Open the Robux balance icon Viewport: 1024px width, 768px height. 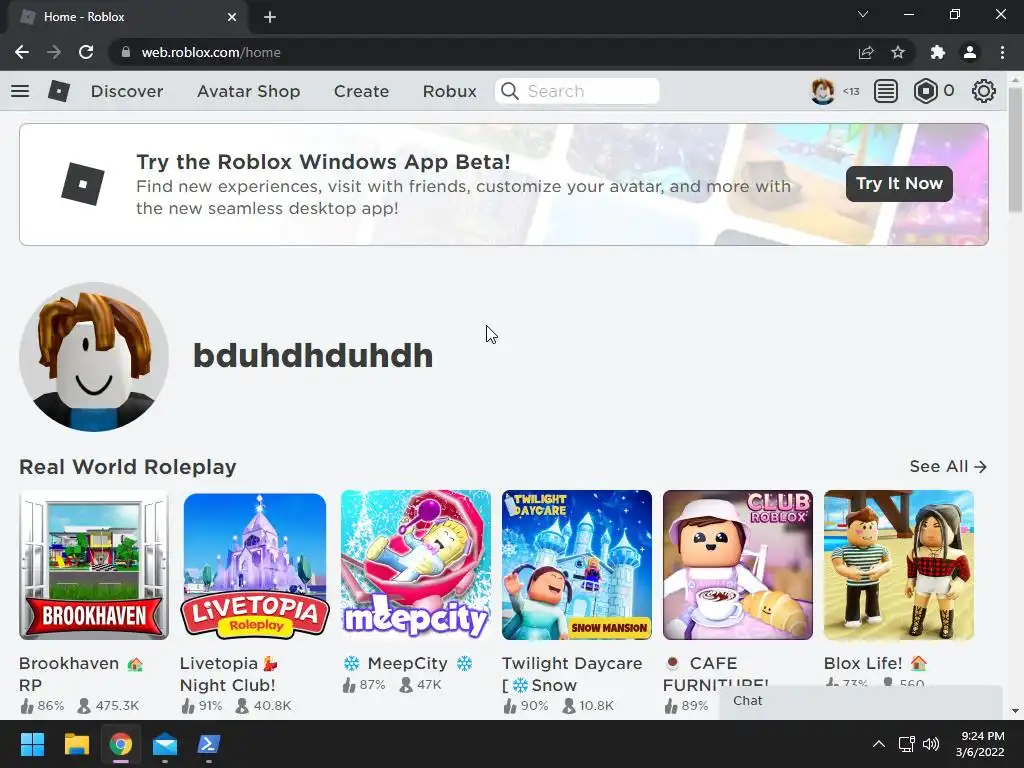(x=925, y=91)
